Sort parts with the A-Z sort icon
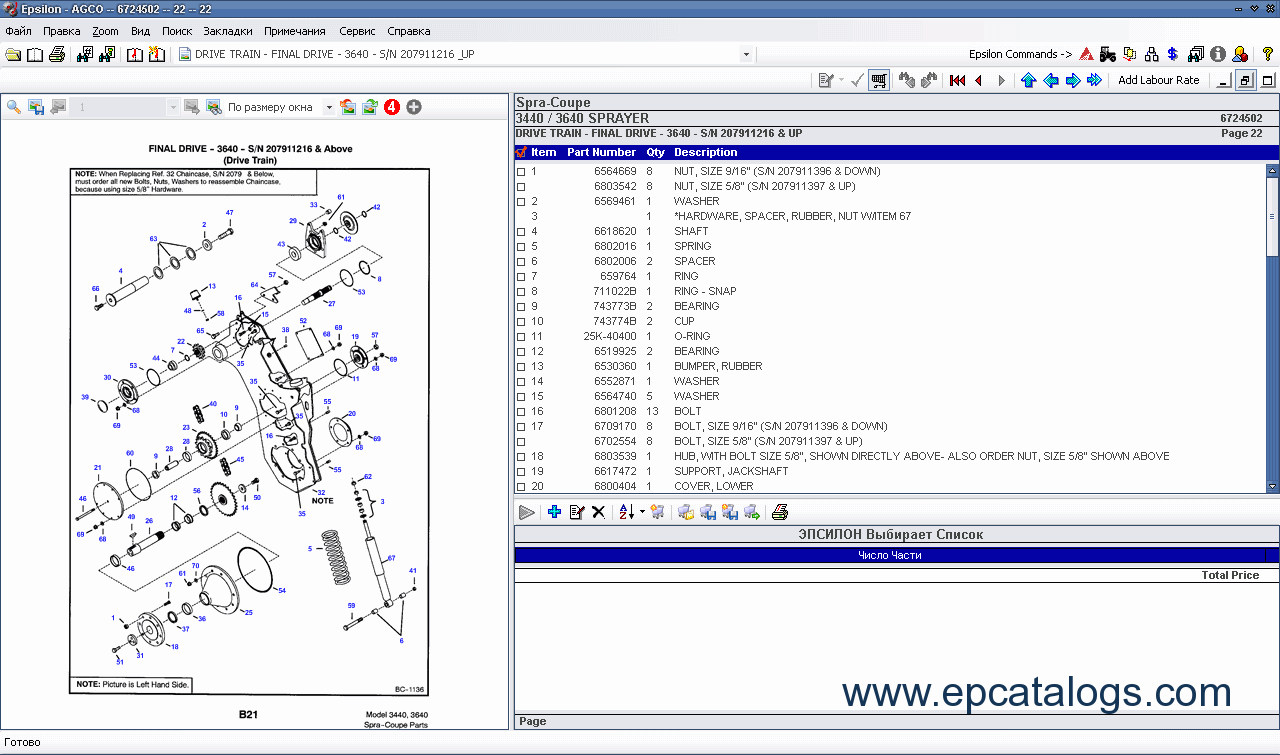 coord(626,511)
